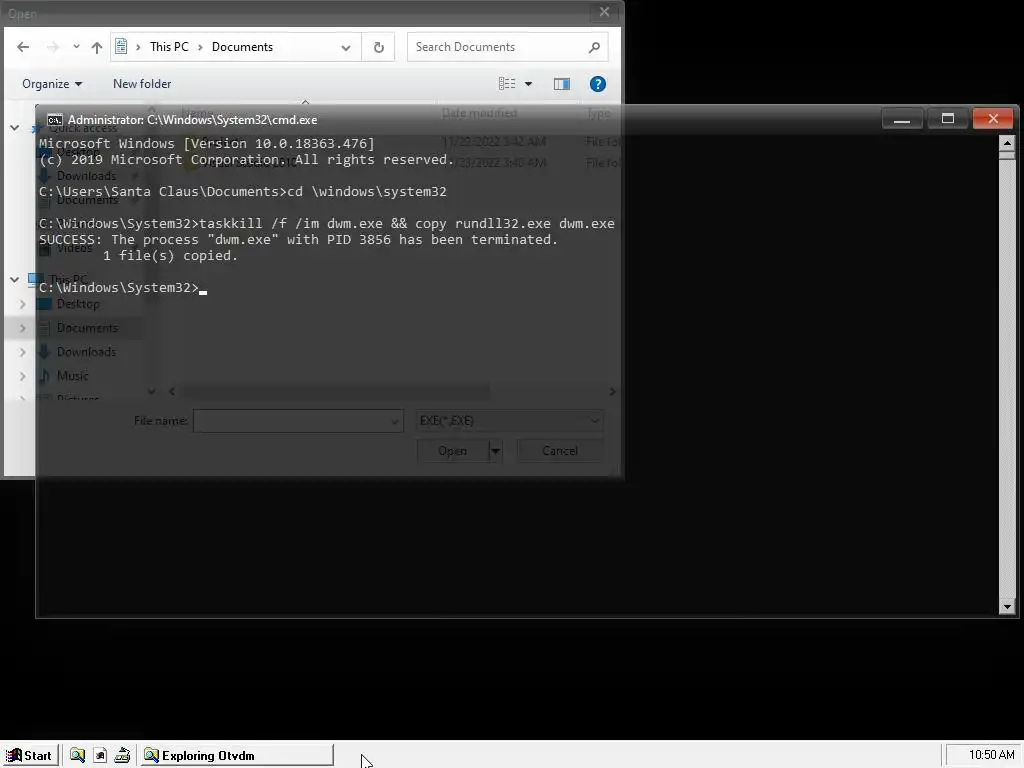Click the search magnifier icon

pyautogui.click(x=594, y=47)
